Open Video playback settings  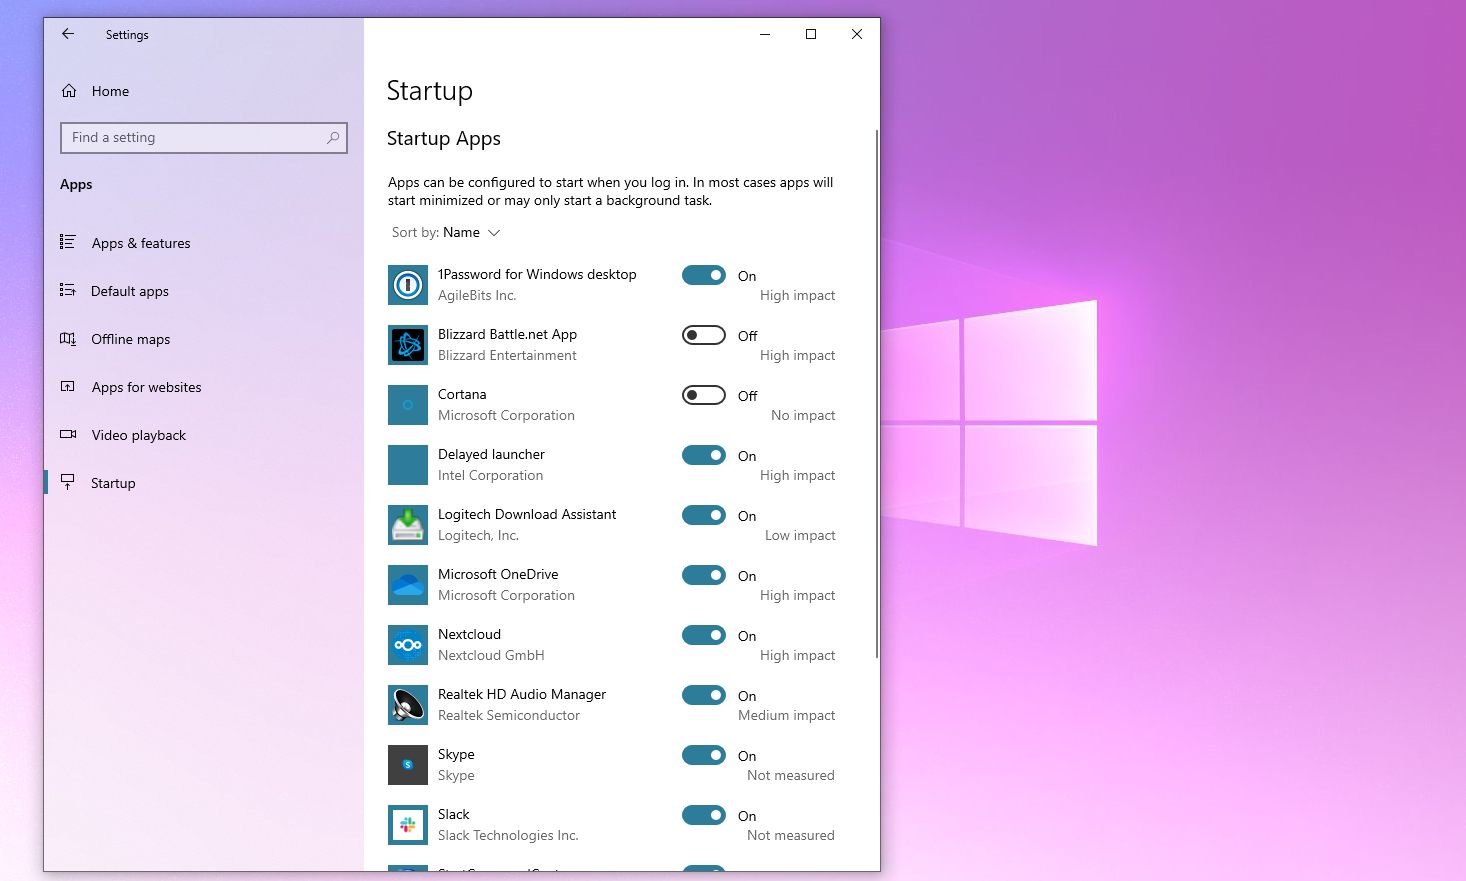138,435
